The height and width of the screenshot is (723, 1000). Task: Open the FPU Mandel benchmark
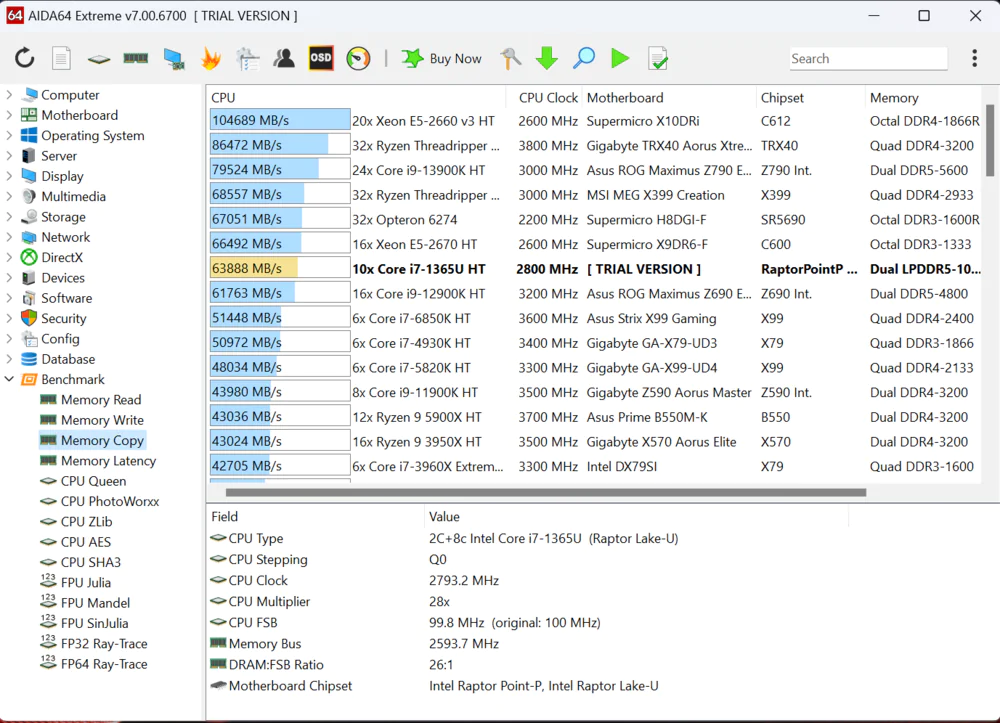click(x=95, y=603)
